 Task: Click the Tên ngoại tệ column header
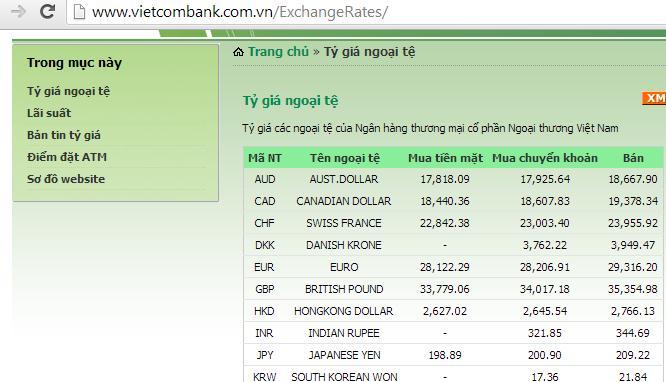pyautogui.click(x=344, y=158)
